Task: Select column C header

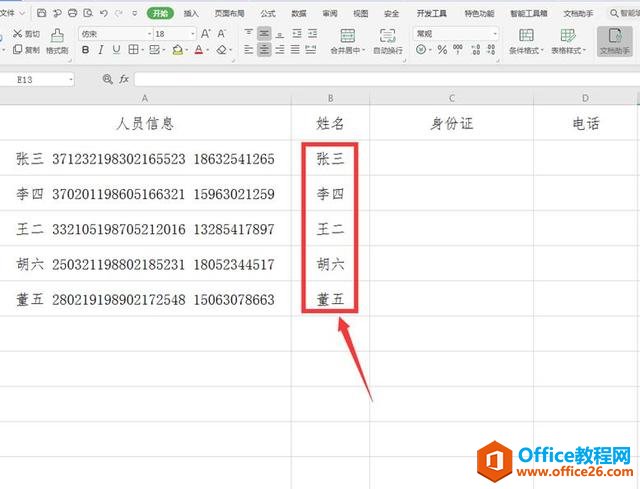Action: (452, 98)
